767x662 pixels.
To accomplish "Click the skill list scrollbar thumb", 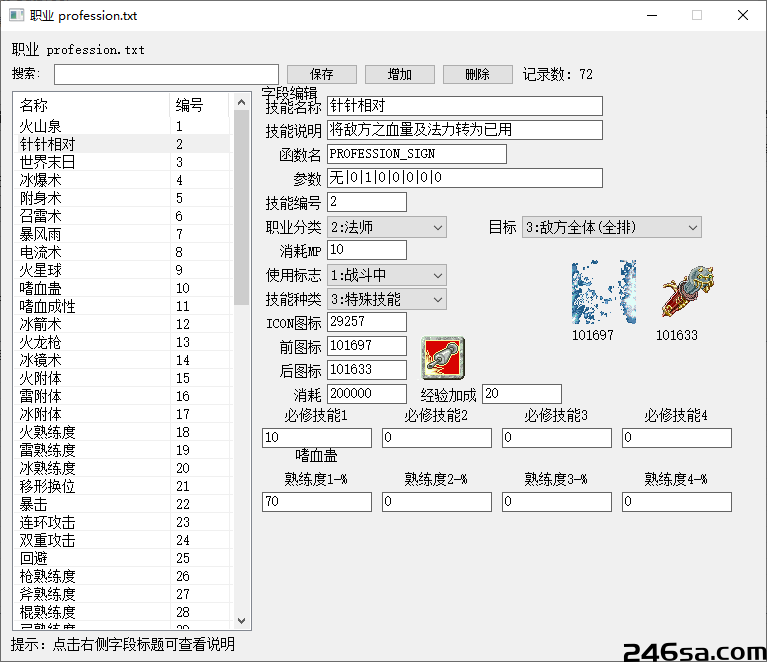I will tap(241, 207).
